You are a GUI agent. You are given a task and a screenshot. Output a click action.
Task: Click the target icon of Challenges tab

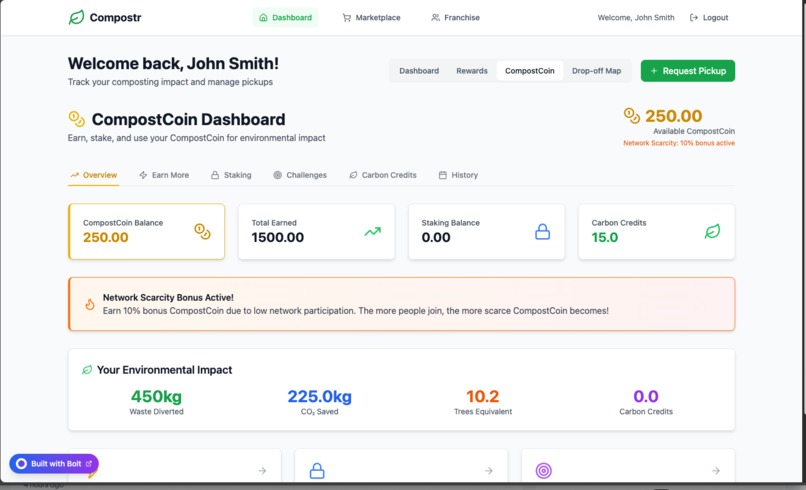[x=278, y=175]
